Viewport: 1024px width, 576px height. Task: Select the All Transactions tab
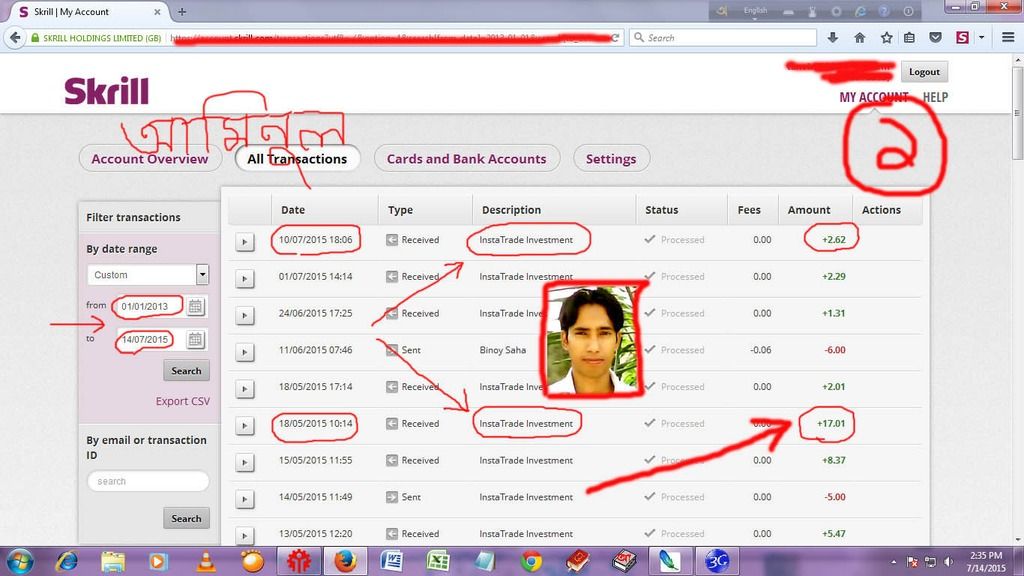click(297, 159)
